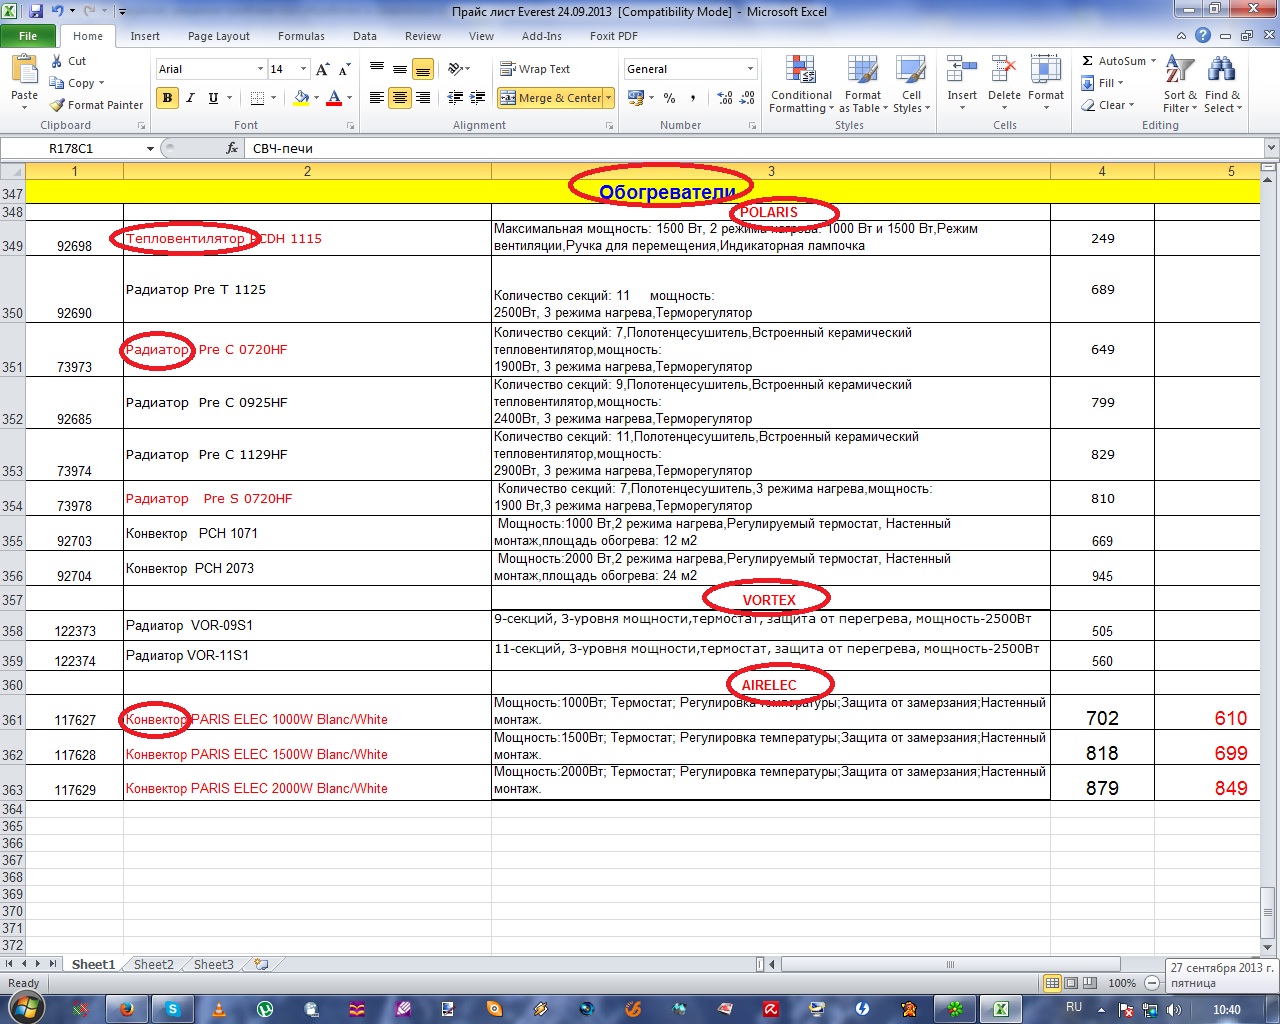This screenshot has height=1024, width=1280.
Task: Open the Clear dropdown in Editing group
Action: point(1108,105)
